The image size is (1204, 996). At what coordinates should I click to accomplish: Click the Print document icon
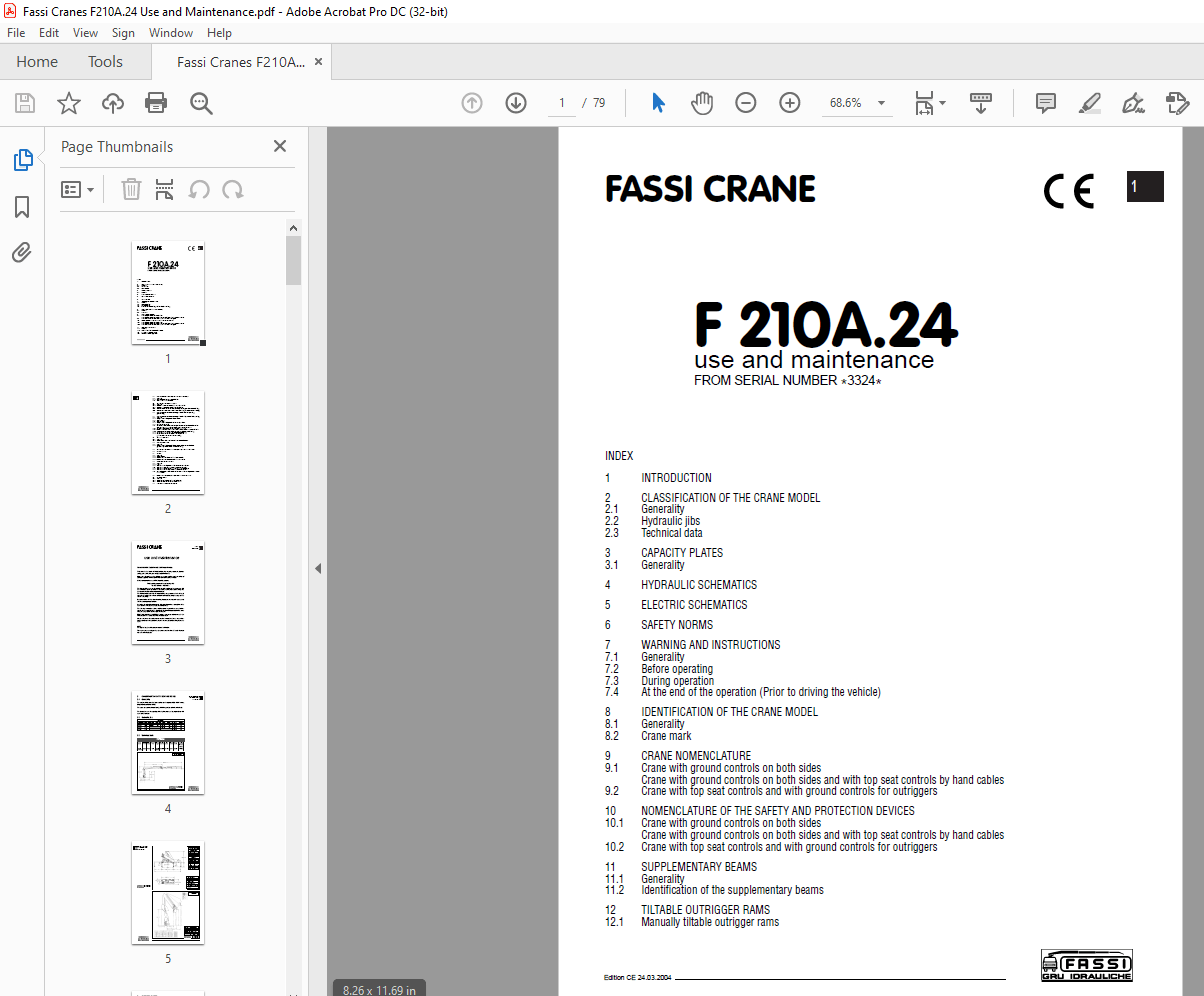(x=156, y=103)
